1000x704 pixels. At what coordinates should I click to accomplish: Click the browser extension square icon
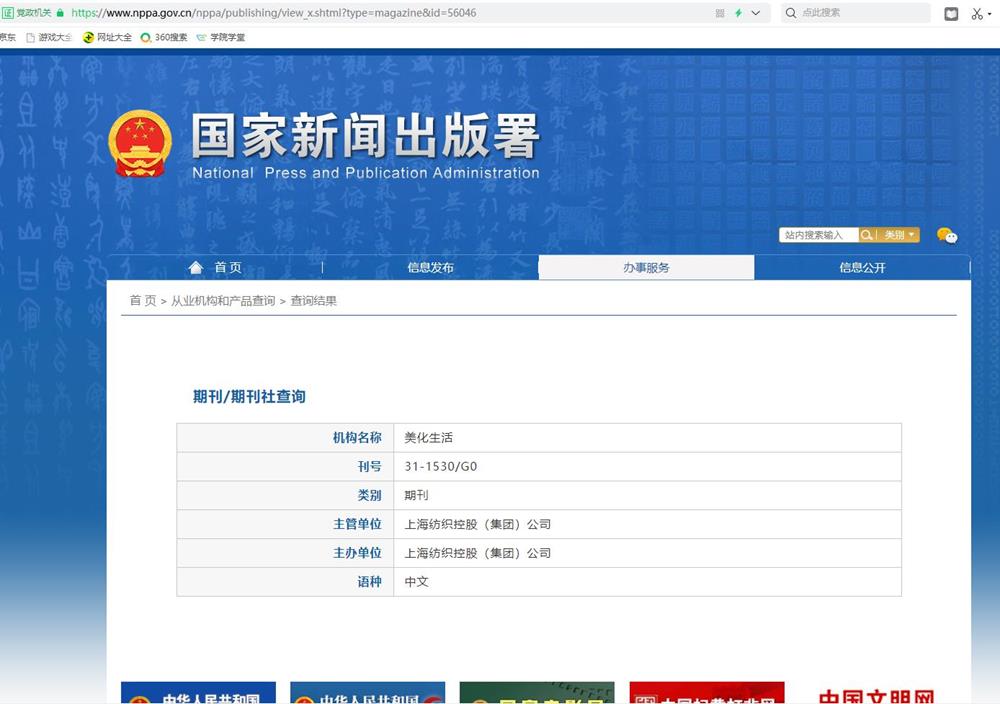(951, 13)
